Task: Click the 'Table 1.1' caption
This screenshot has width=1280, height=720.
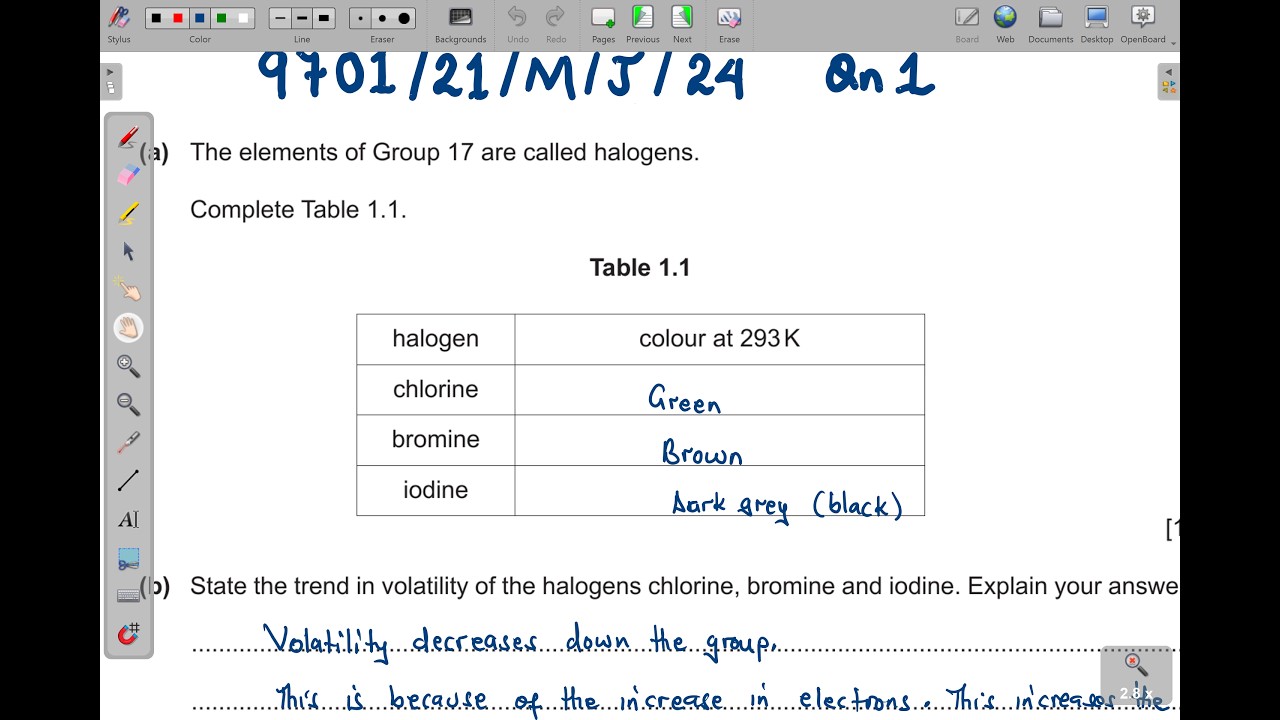Action: point(640,267)
